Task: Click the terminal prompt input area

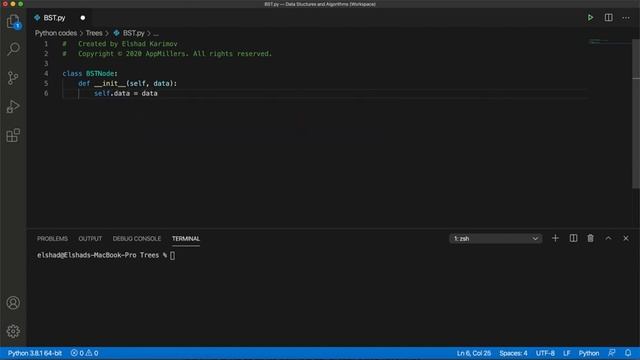Action: pyautogui.click(x=172, y=256)
